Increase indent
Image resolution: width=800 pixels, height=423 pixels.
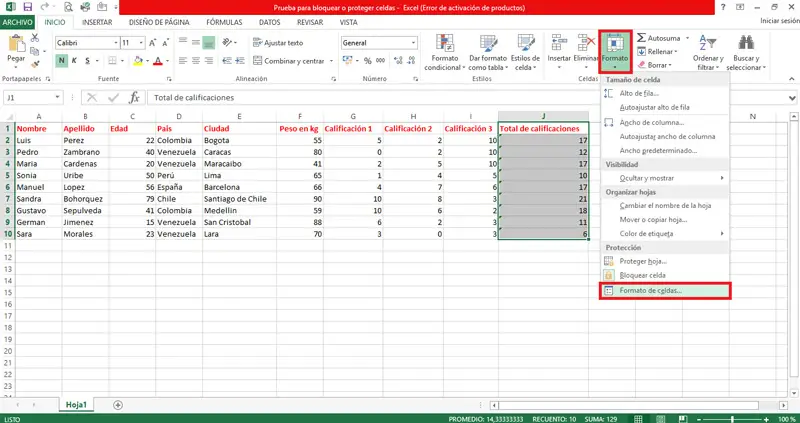[x=240, y=61]
